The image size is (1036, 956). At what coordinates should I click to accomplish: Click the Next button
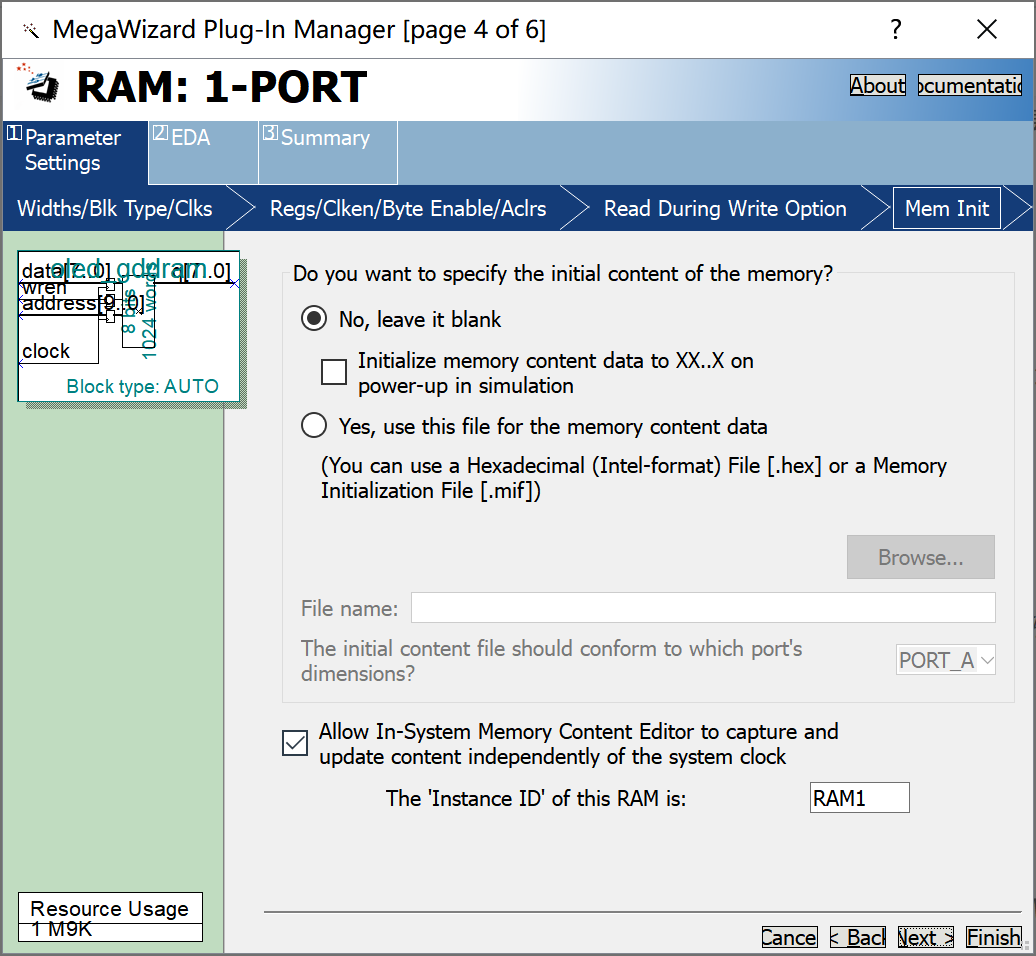(924, 936)
